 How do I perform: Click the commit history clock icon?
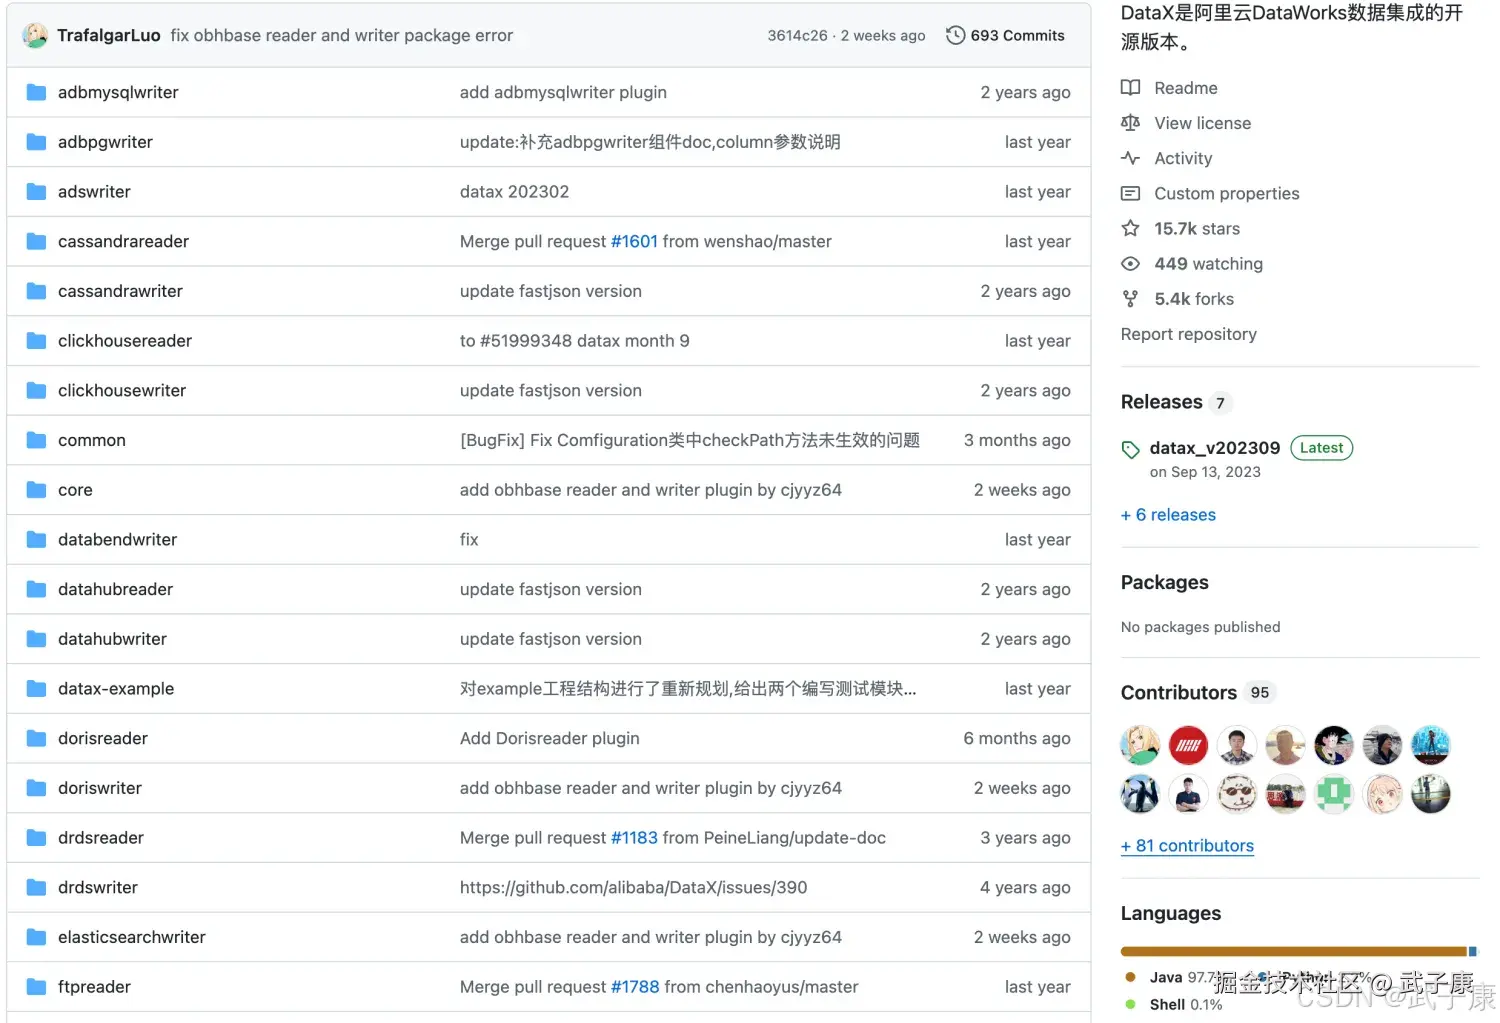tap(955, 35)
